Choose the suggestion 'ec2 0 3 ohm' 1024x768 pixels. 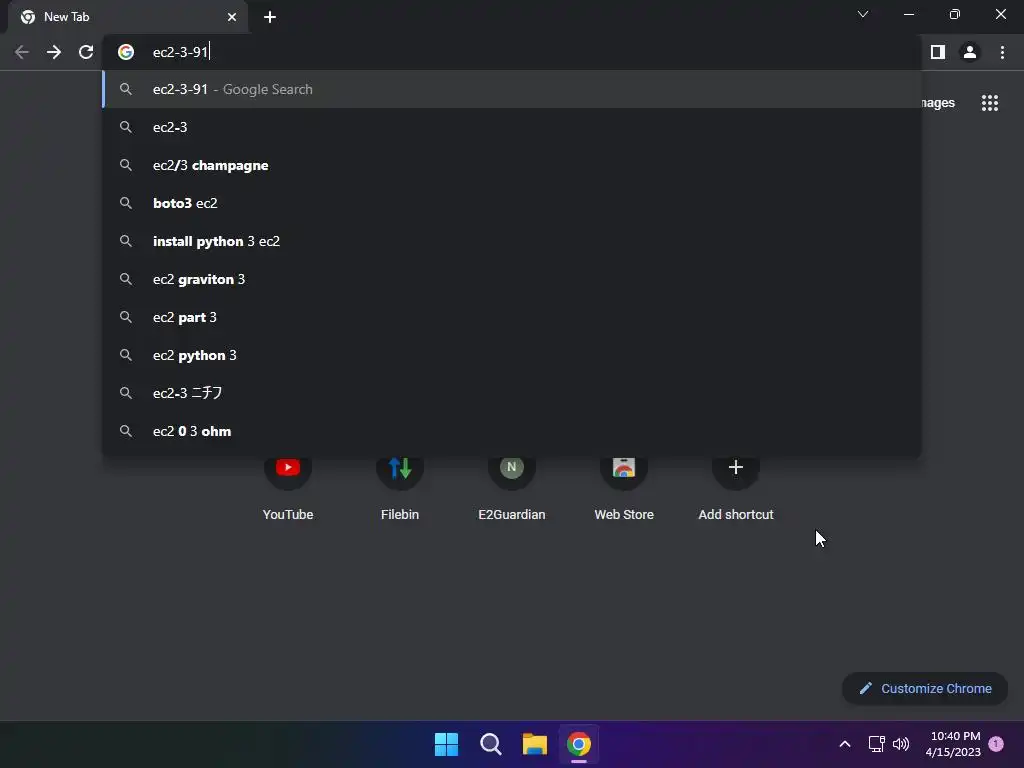coord(512,431)
